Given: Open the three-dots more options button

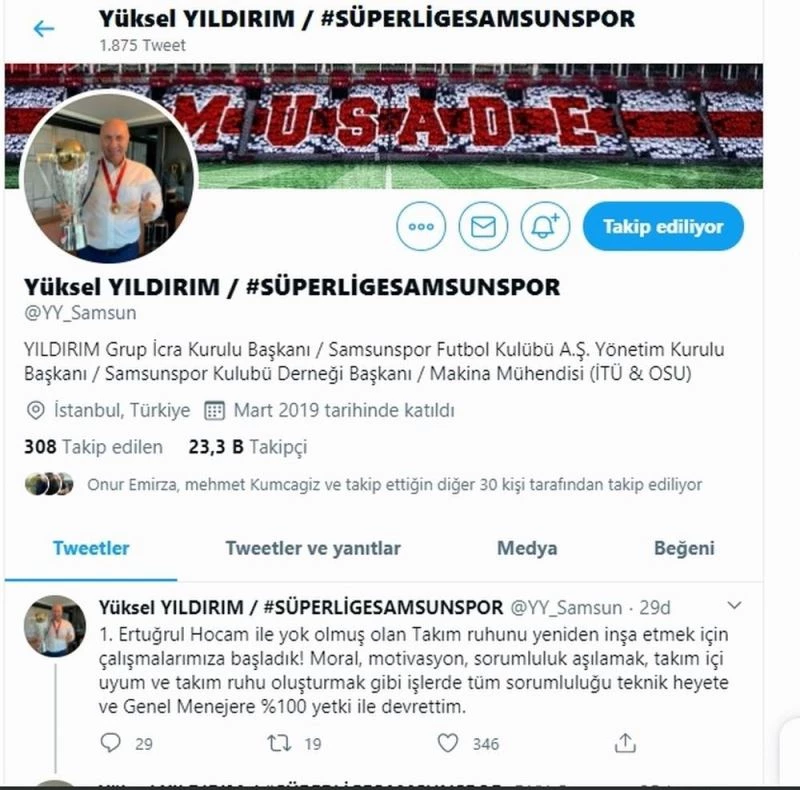Looking at the screenshot, I should coord(421,226).
